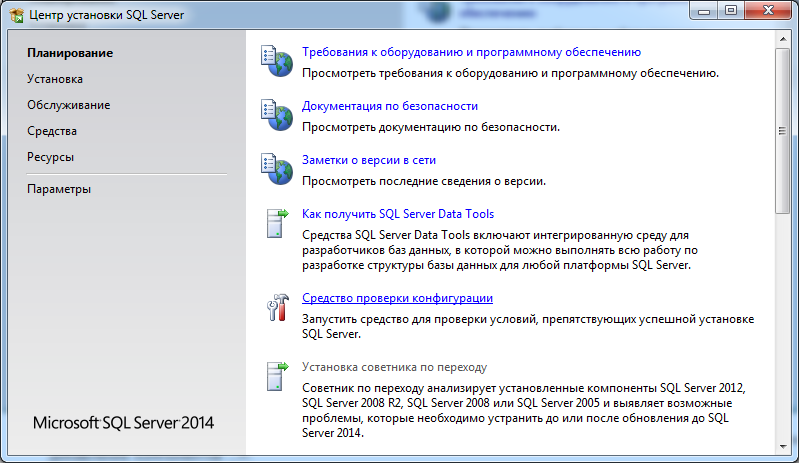The width and height of the screenshot is (799, 463).
Task: Follow the Заметки о версии в сети link
Action: [368, 160]
